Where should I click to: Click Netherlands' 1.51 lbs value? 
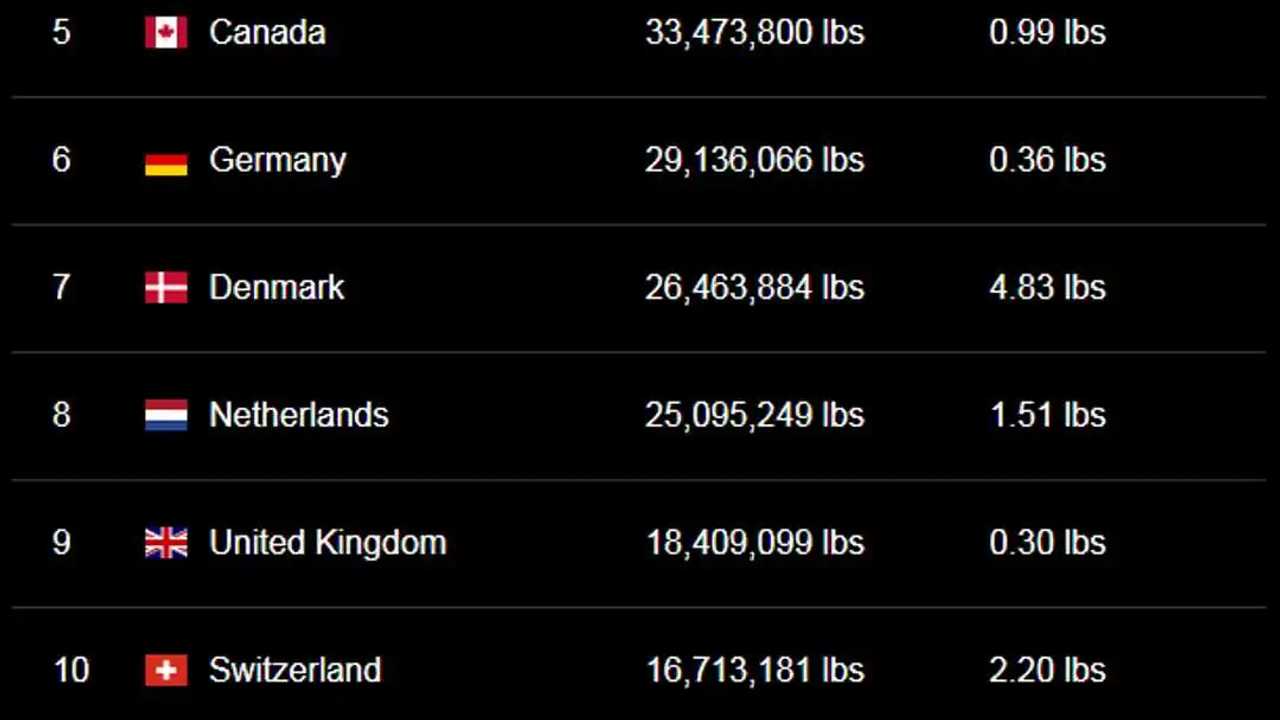tap(1047, 415)
